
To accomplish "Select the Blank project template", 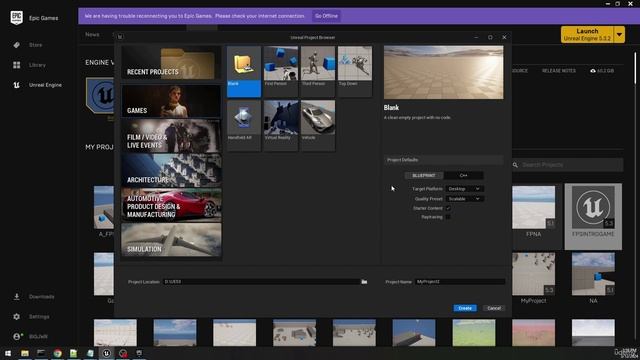I will pyautogui.click(x=244, y=71).
